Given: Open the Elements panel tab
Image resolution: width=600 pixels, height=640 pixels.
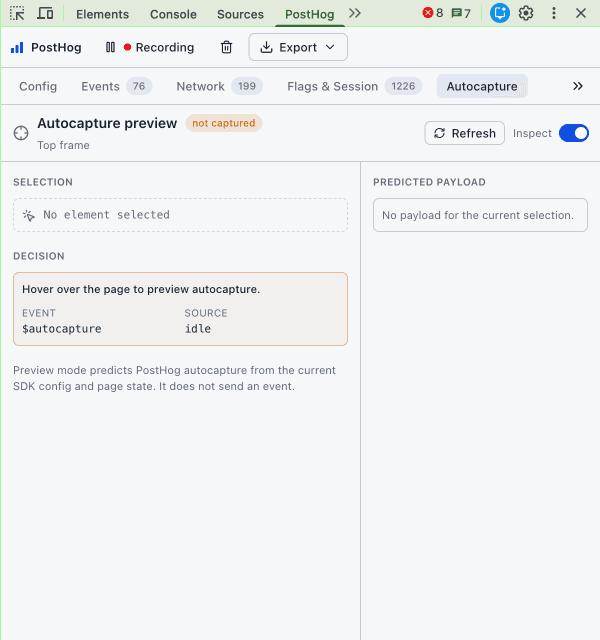Looking at the screenshot, I should 102,14.
